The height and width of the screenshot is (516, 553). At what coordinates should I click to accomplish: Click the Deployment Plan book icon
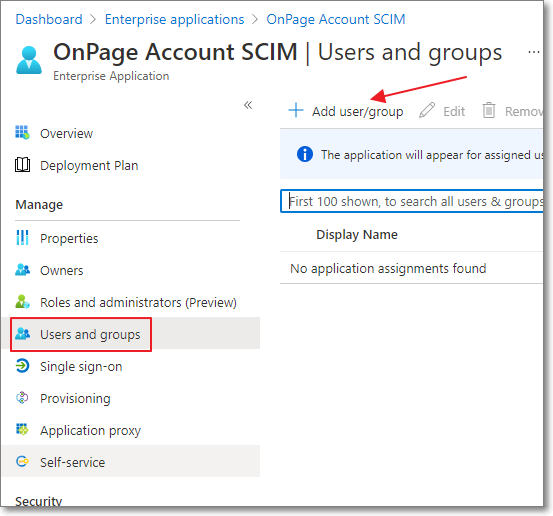click(22, 165)
